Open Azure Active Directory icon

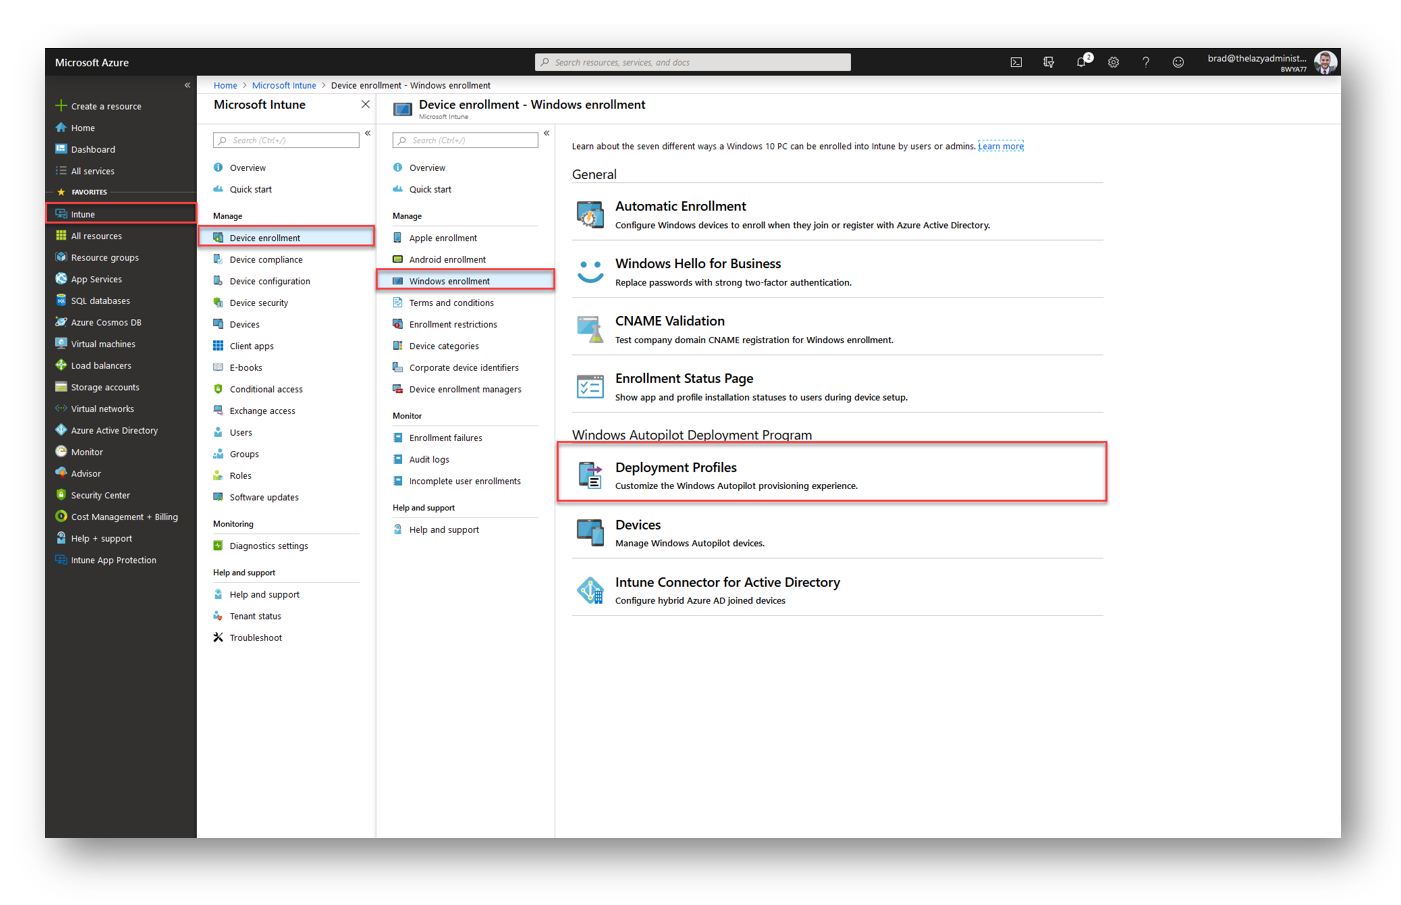point(61,430)
